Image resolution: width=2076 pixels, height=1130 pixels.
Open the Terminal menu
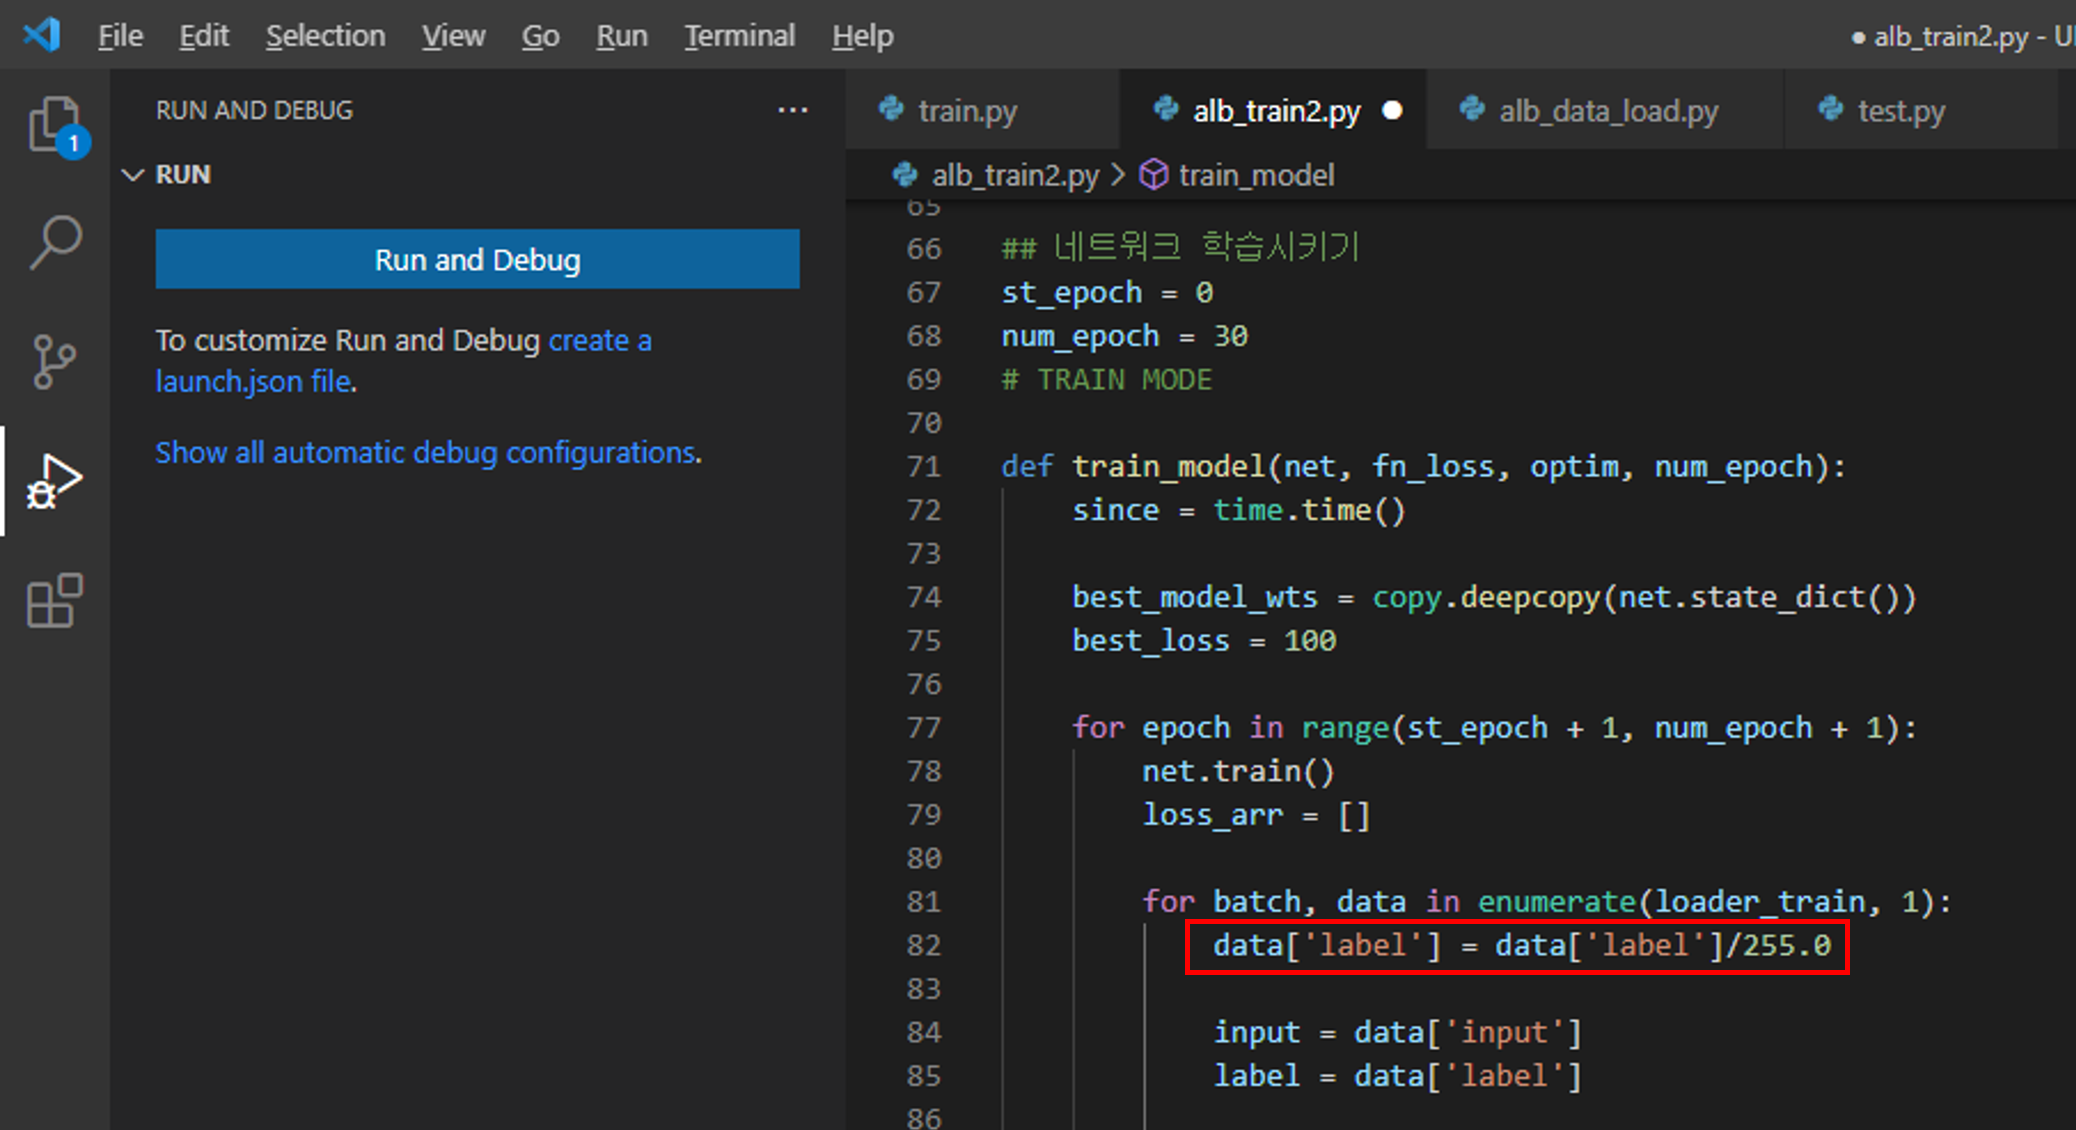[739, 36]
